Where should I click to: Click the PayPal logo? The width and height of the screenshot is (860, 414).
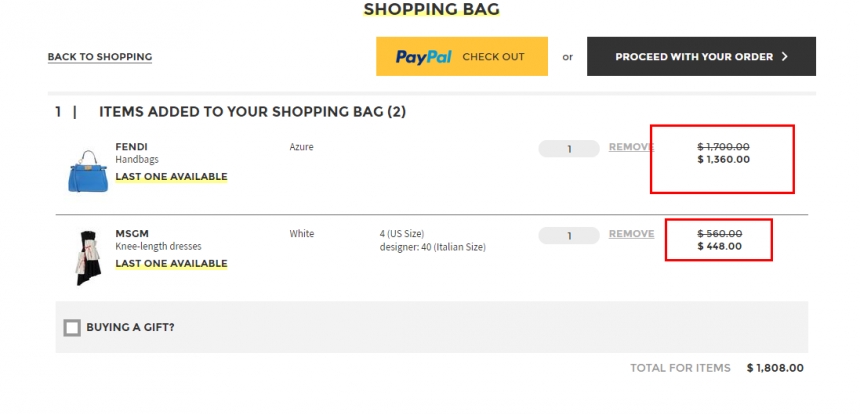tap(423, 56)
